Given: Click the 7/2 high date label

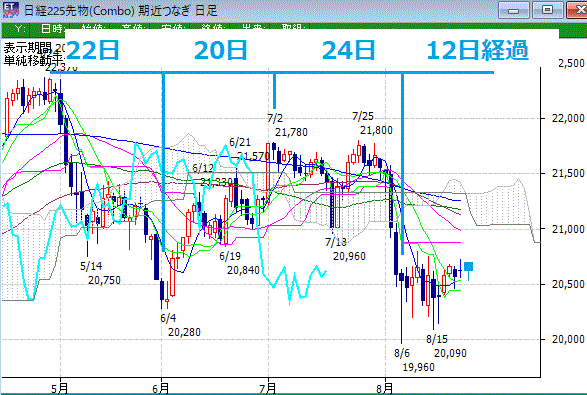Looking at the screenshot, I should [x=275, y=118].
